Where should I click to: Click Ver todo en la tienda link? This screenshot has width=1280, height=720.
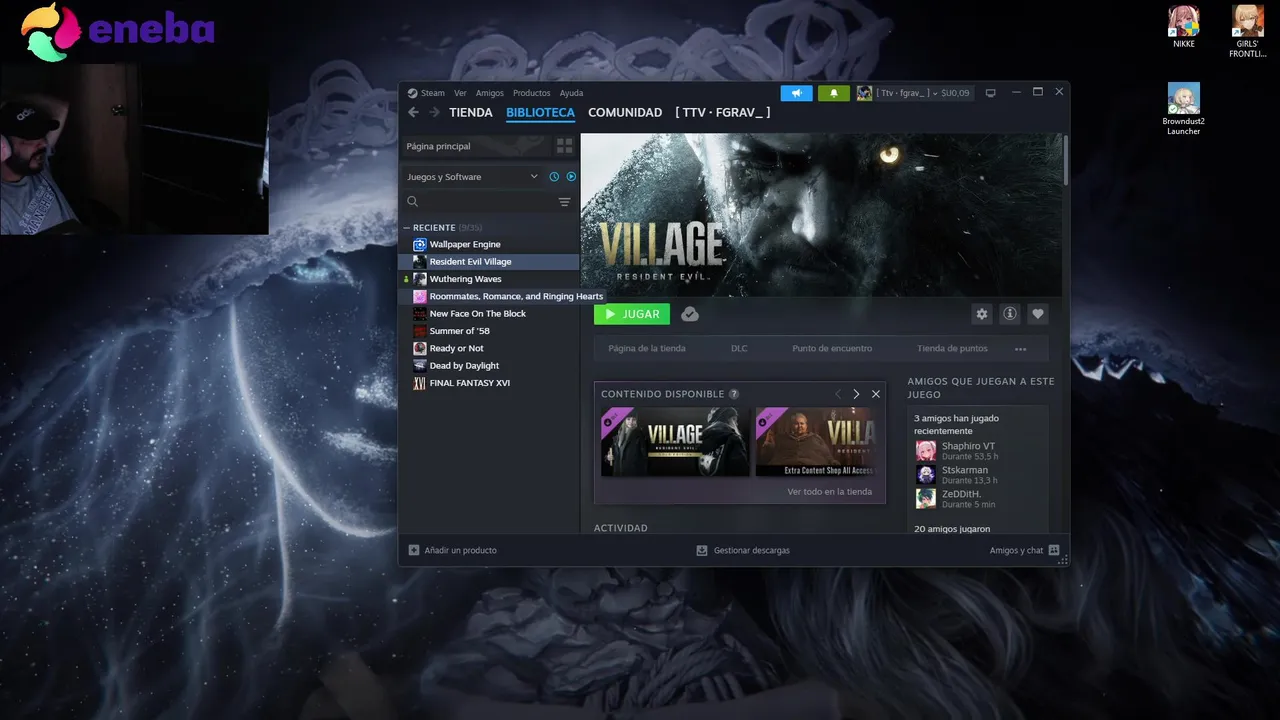point(829,492)
